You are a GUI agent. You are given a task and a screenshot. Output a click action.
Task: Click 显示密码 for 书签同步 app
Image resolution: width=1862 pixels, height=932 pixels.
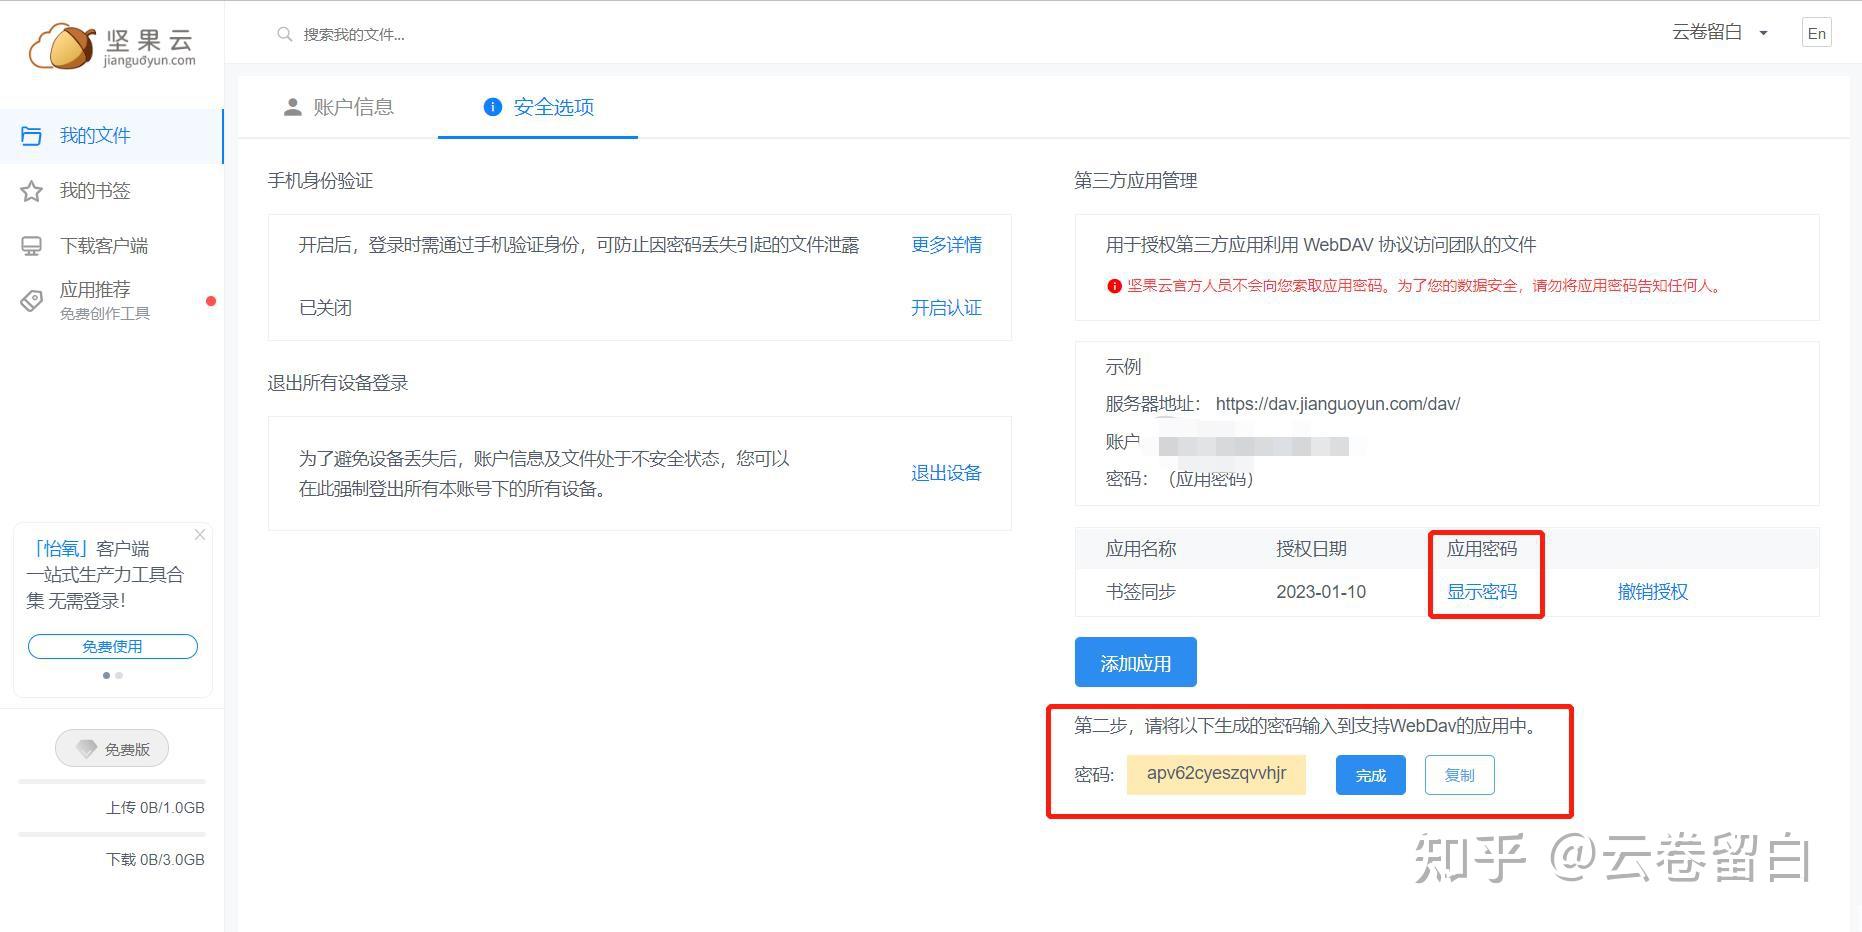click(x=1482, y=592)
